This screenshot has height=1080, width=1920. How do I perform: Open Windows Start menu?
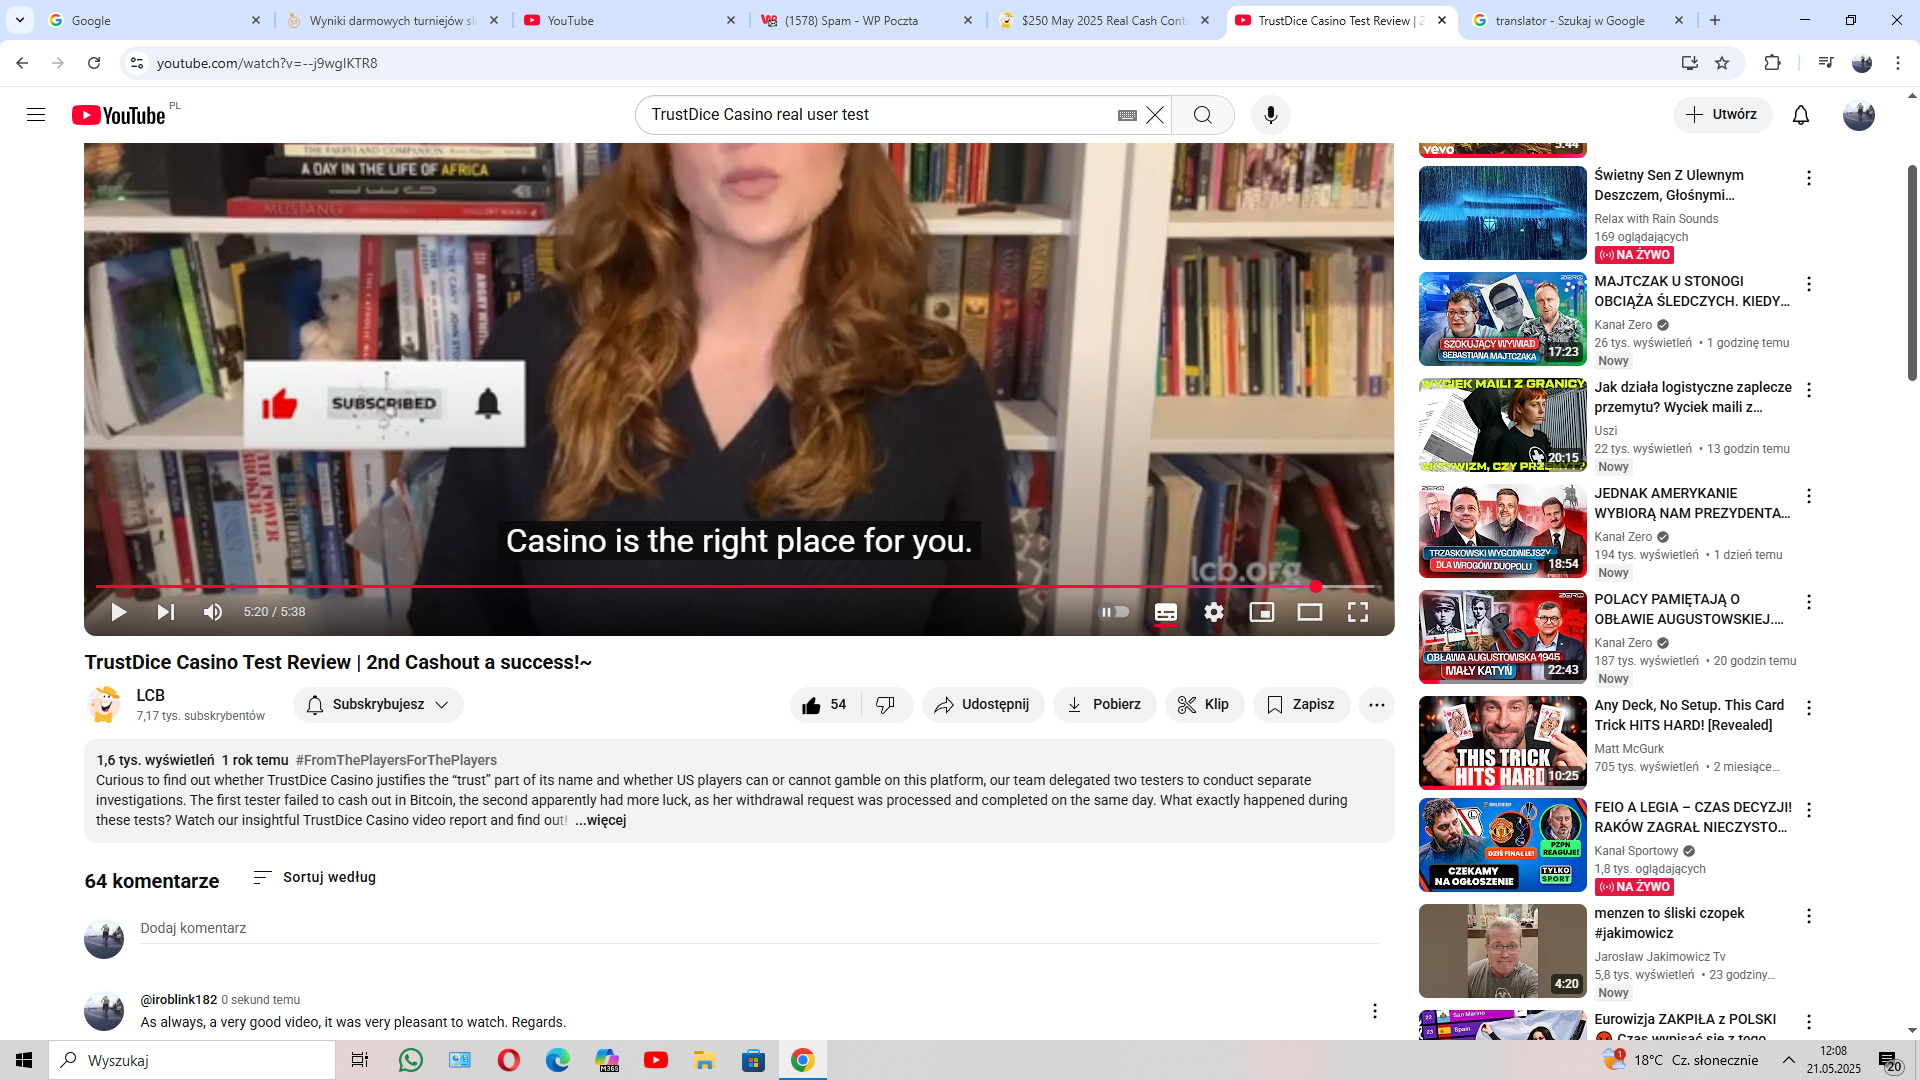(x=24, y=1060)
